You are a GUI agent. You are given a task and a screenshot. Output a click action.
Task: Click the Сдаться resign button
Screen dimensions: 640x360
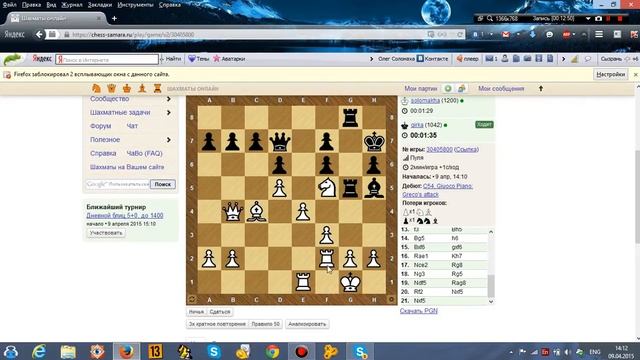point(220,312)
